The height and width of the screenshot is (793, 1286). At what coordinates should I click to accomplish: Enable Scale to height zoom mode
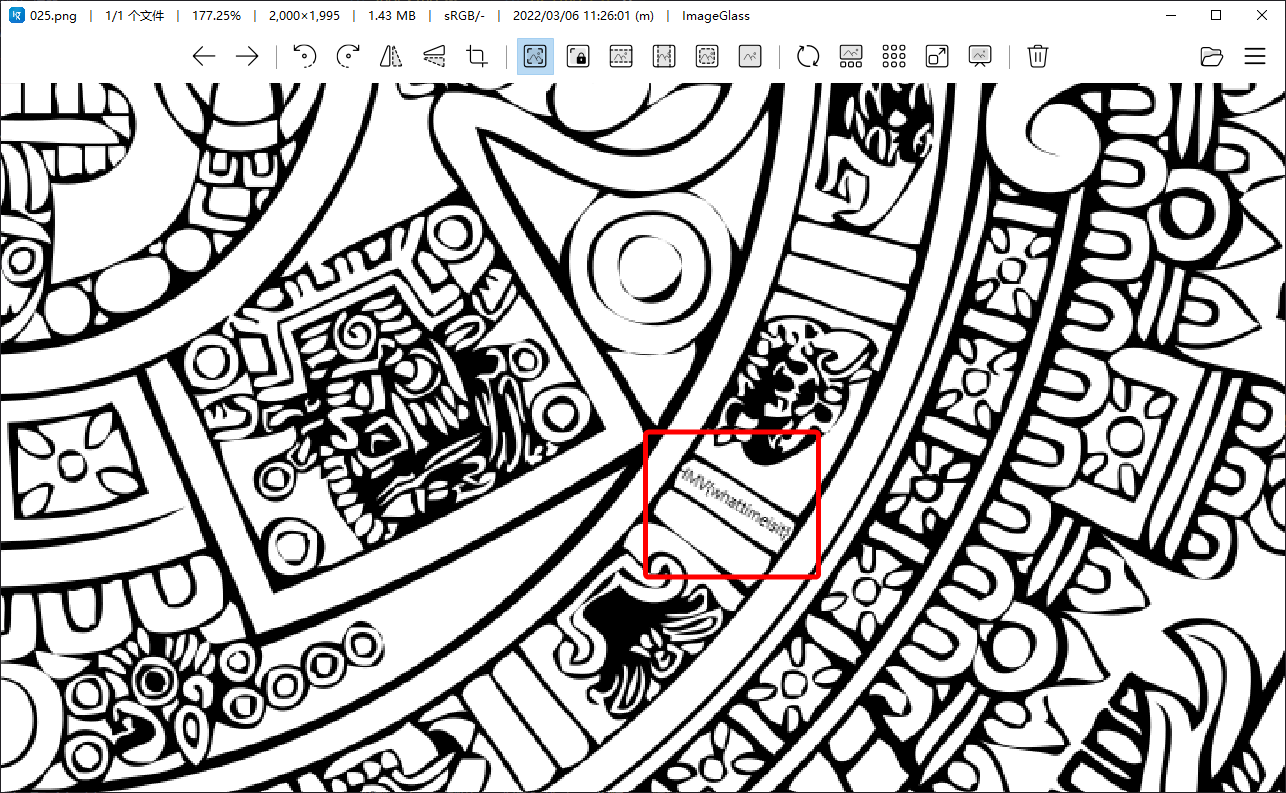pyautogui.click(x=664, y=56)
